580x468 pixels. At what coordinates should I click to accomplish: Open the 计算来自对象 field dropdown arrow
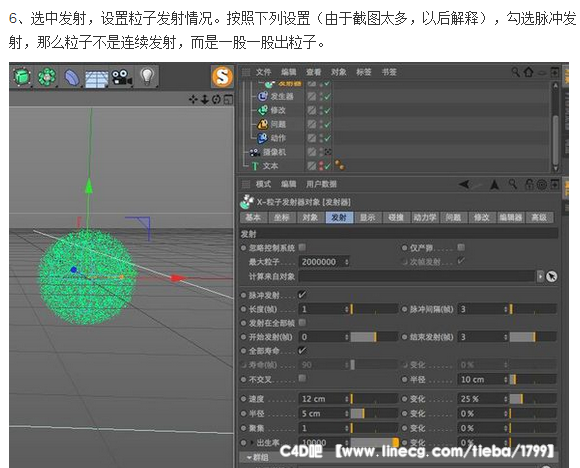(x=540, y=276)
